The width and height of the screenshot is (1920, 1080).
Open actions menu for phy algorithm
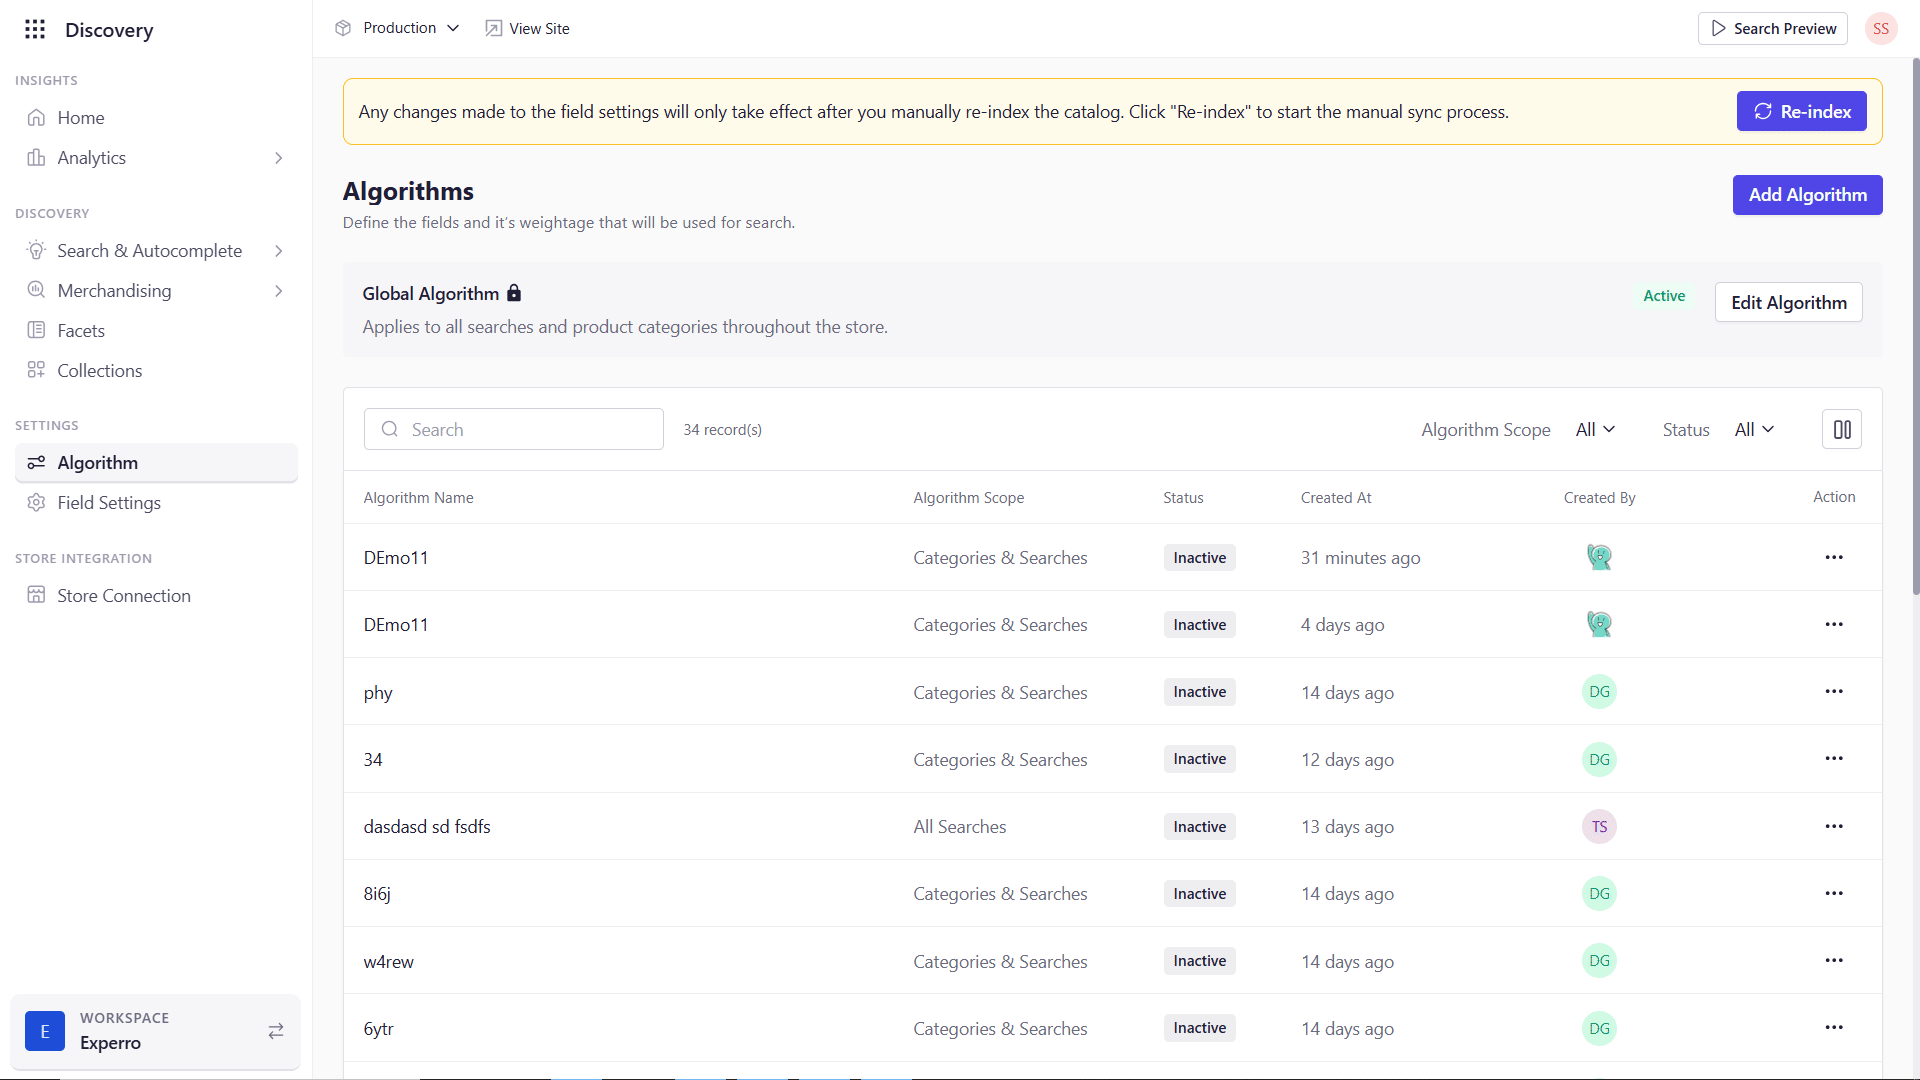click(1833, 692)
